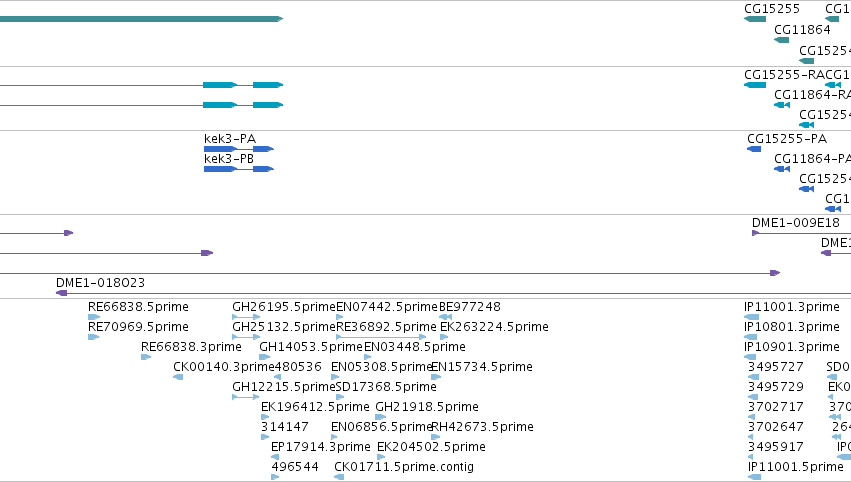Select the 3702647 EST entry
Image resolution: width=851 pixels, height=482 pixels.
(776, 427)
